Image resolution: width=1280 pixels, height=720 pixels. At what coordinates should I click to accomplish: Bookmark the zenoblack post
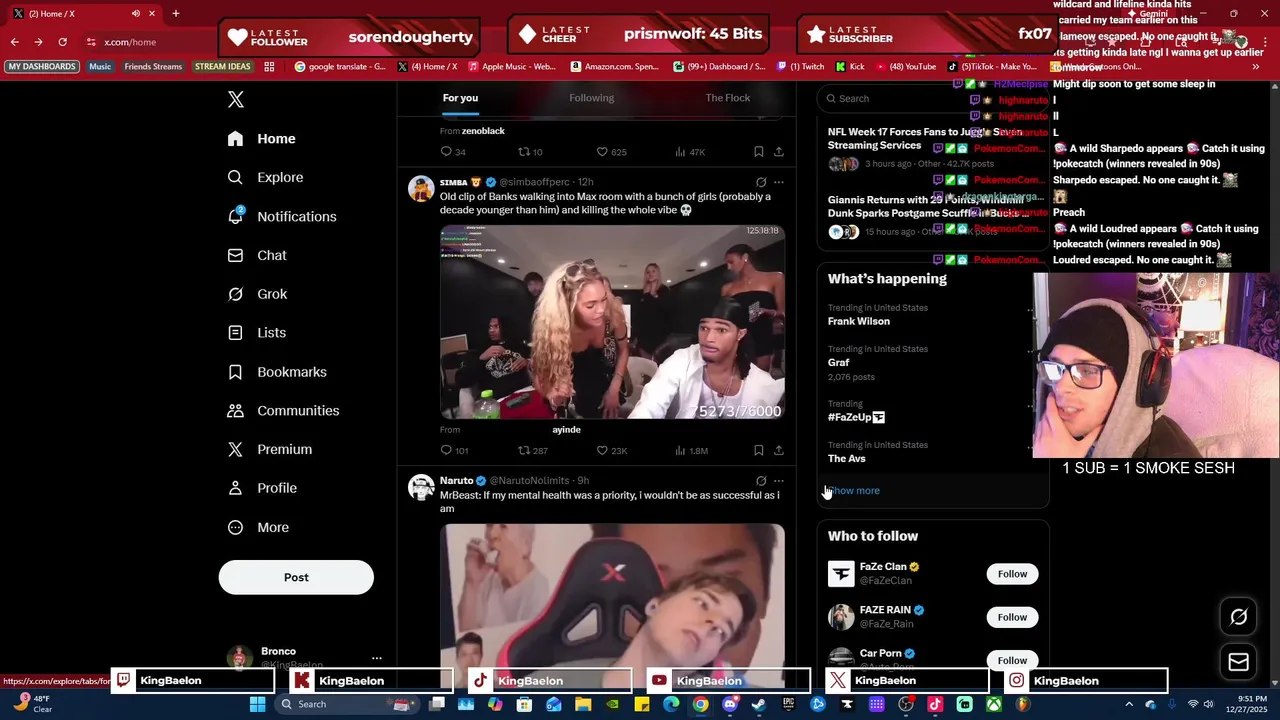(759, 152)
